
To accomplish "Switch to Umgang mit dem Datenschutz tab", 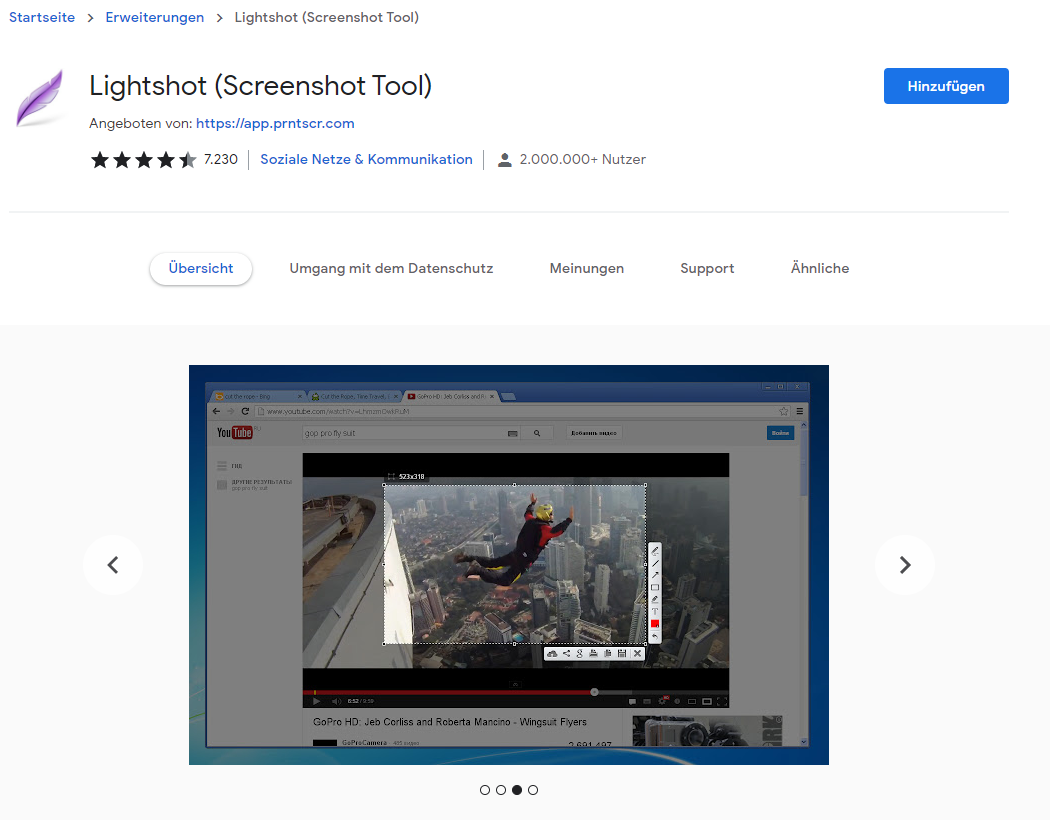I will 391,268.
